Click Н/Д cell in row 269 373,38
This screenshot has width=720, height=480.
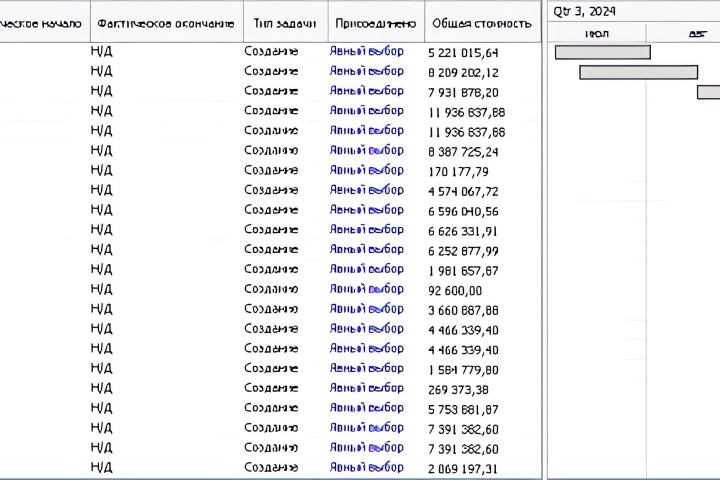(x=101, y=388)
